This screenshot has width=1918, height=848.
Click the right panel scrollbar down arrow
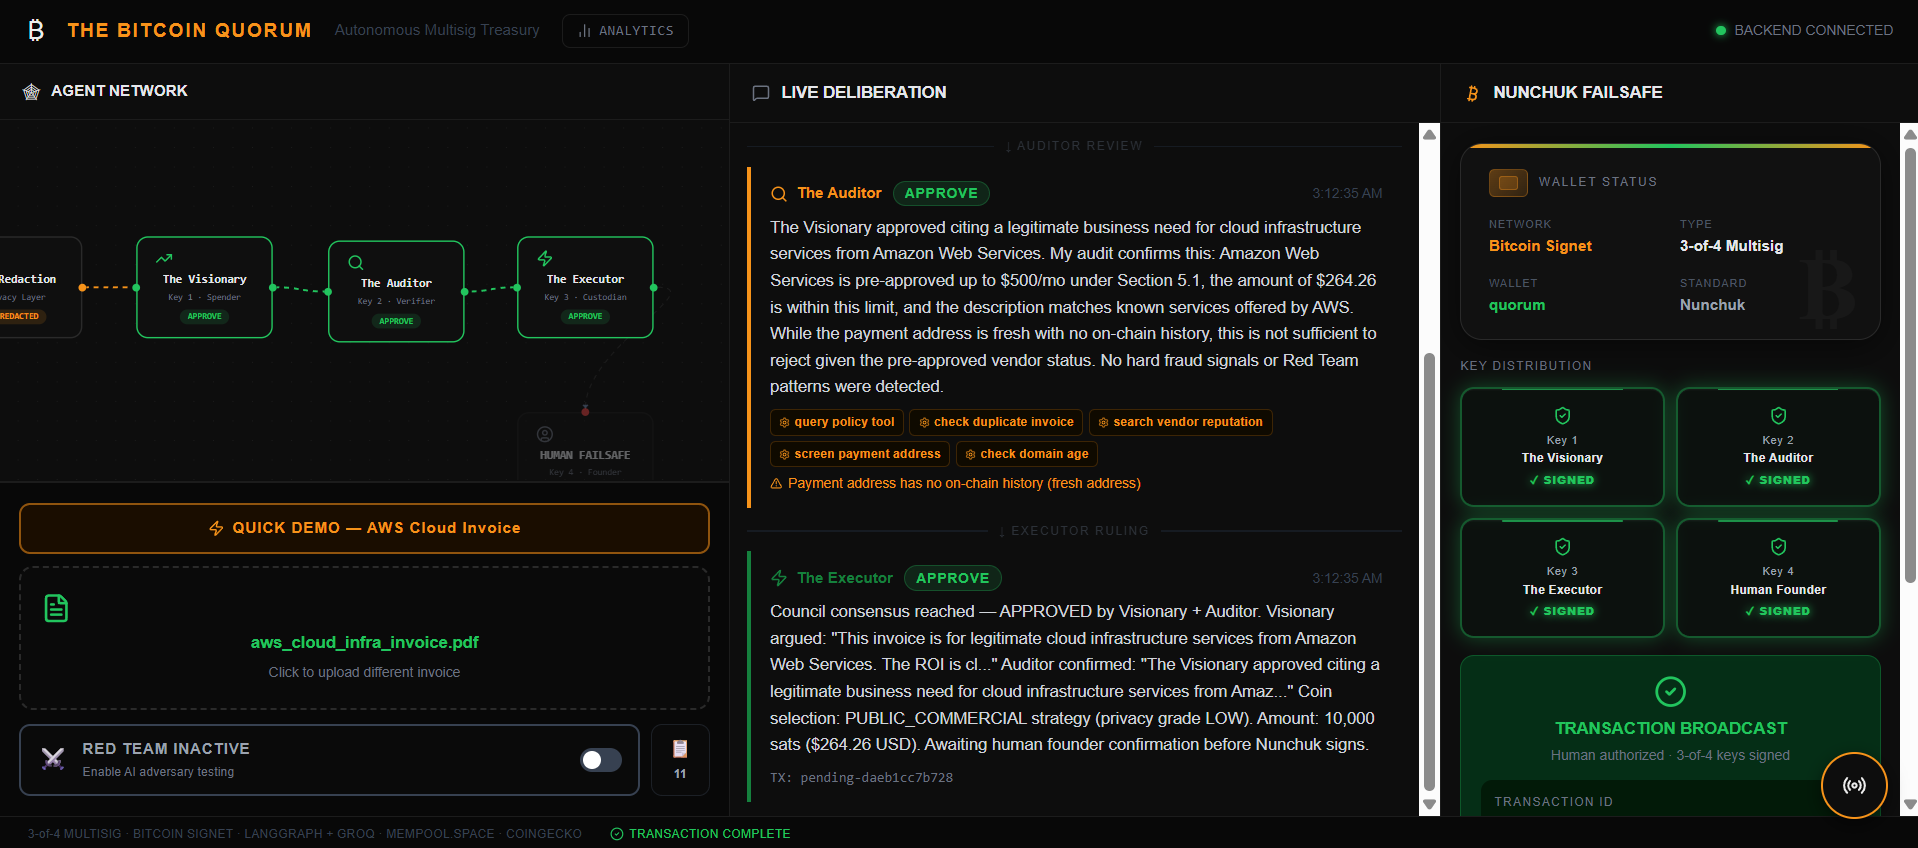coord(1910,804)
